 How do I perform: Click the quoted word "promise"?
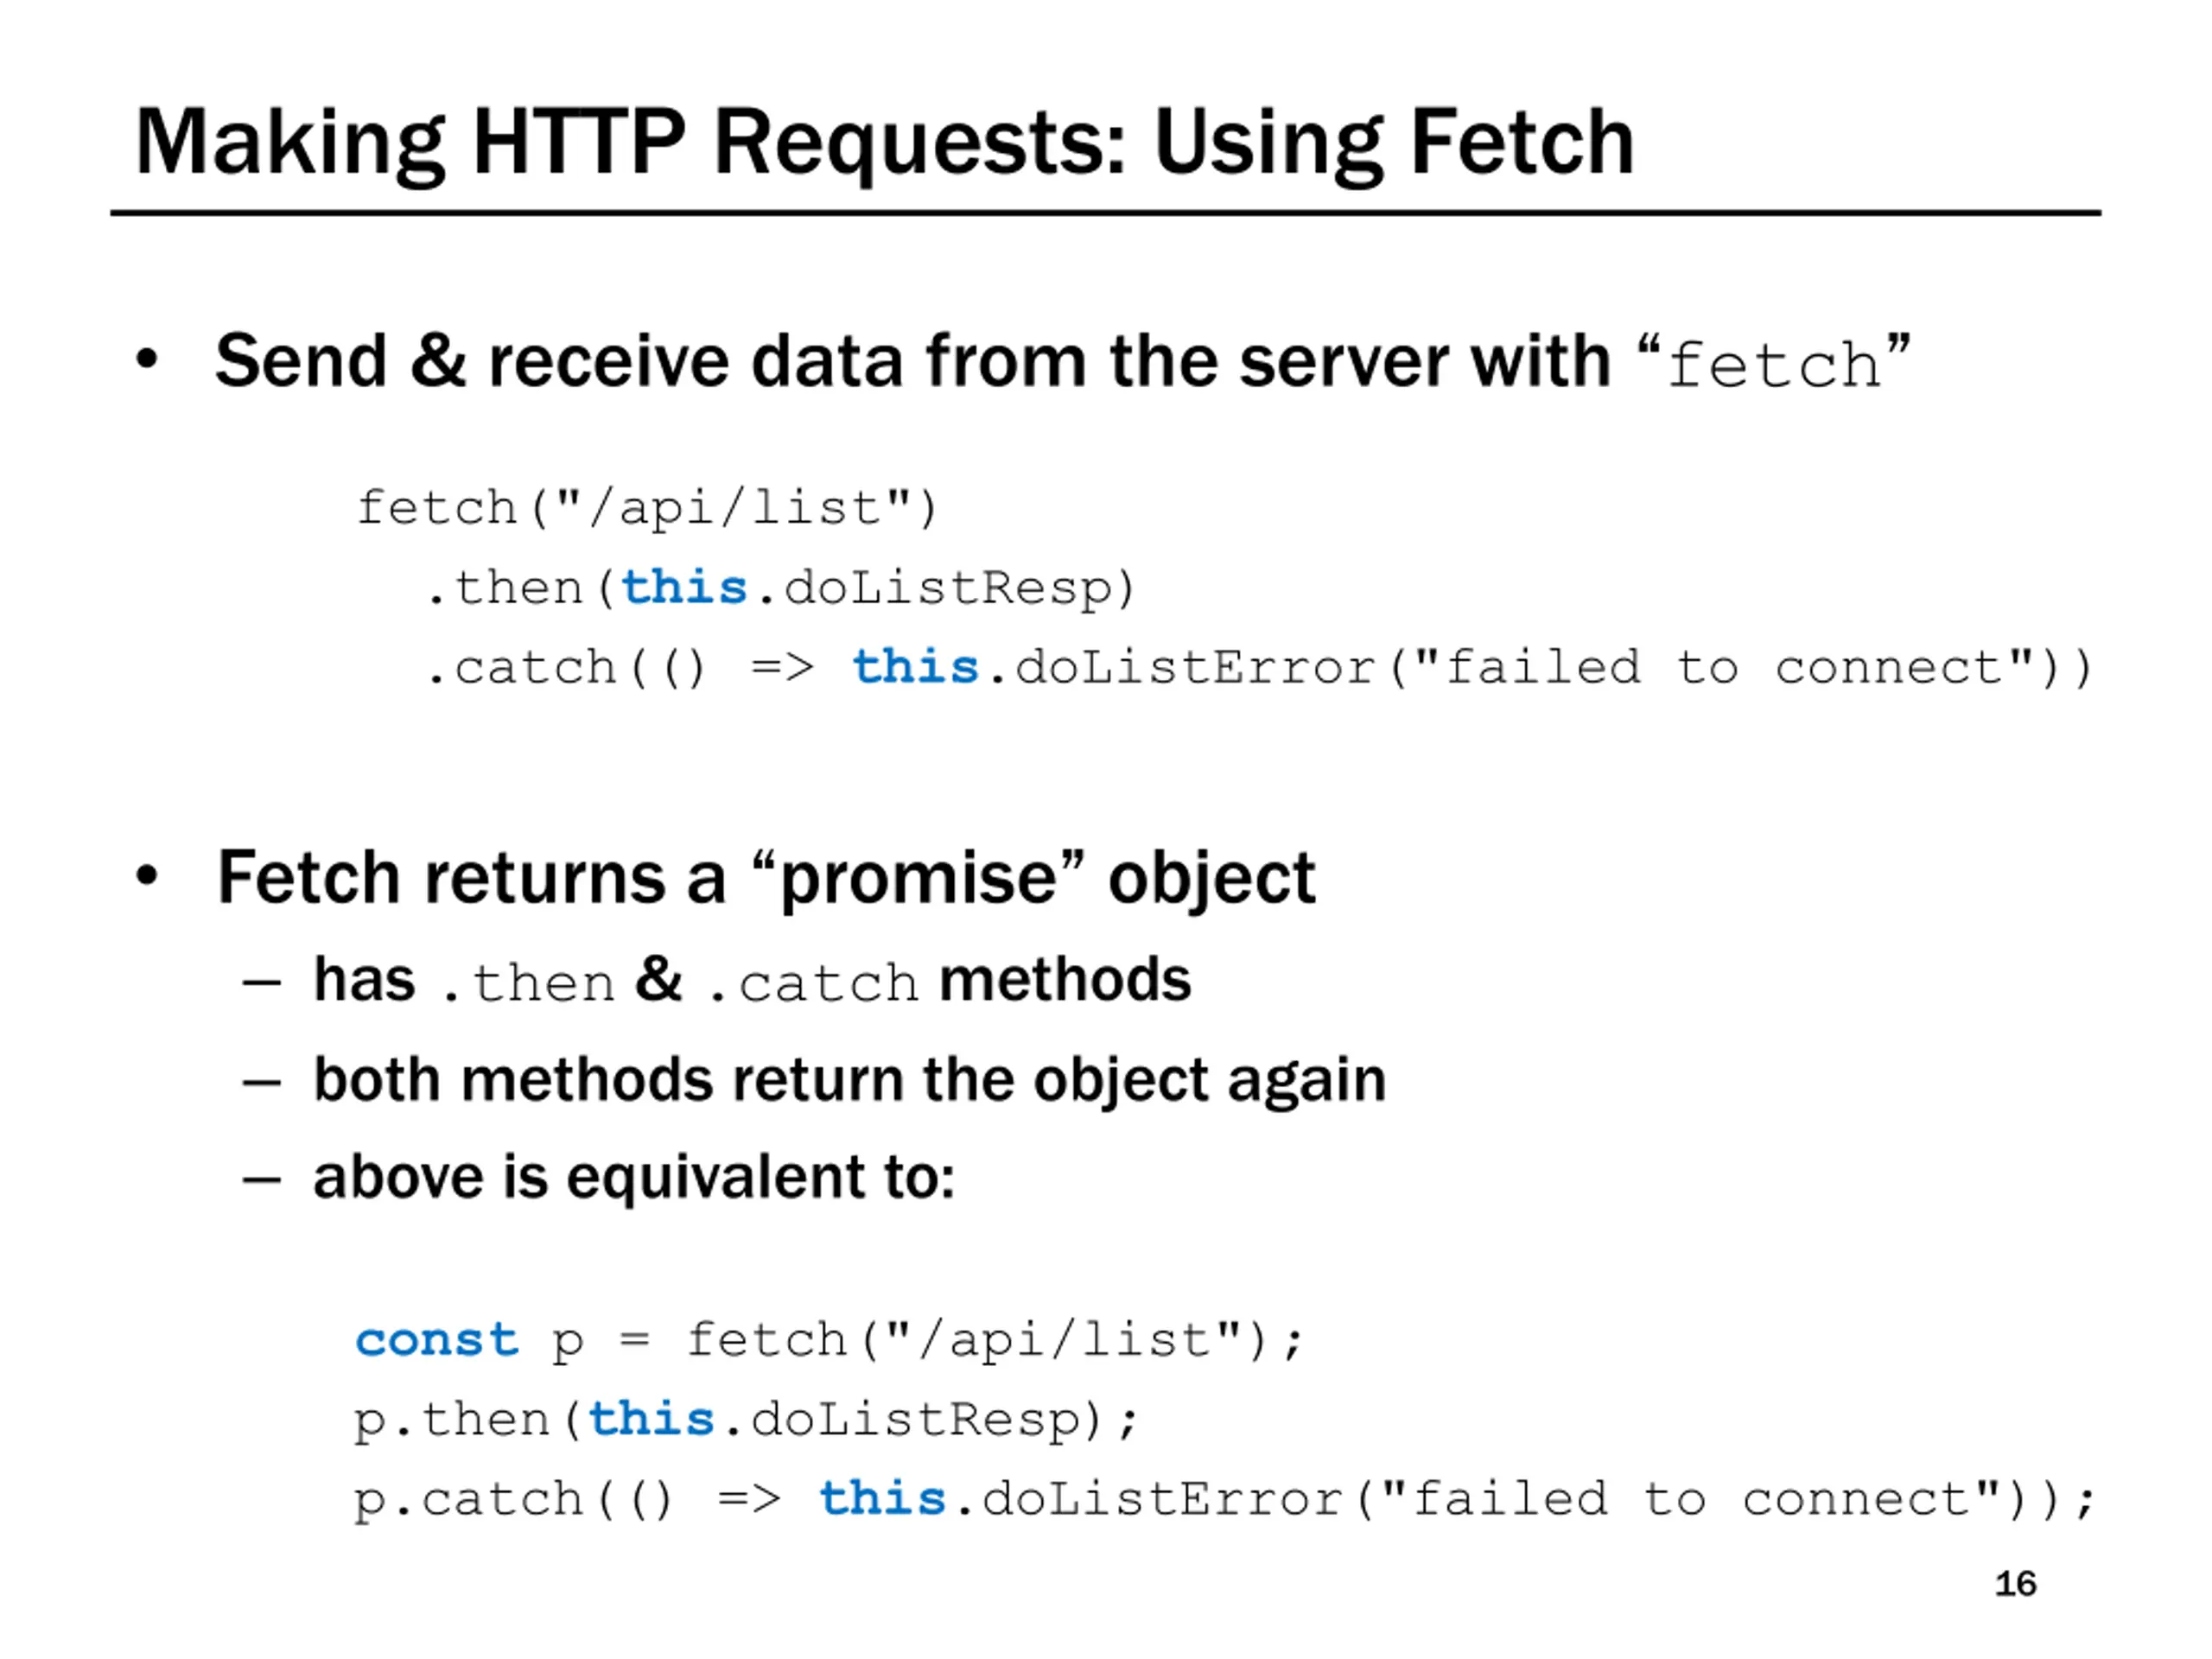[x=917, y=878]
